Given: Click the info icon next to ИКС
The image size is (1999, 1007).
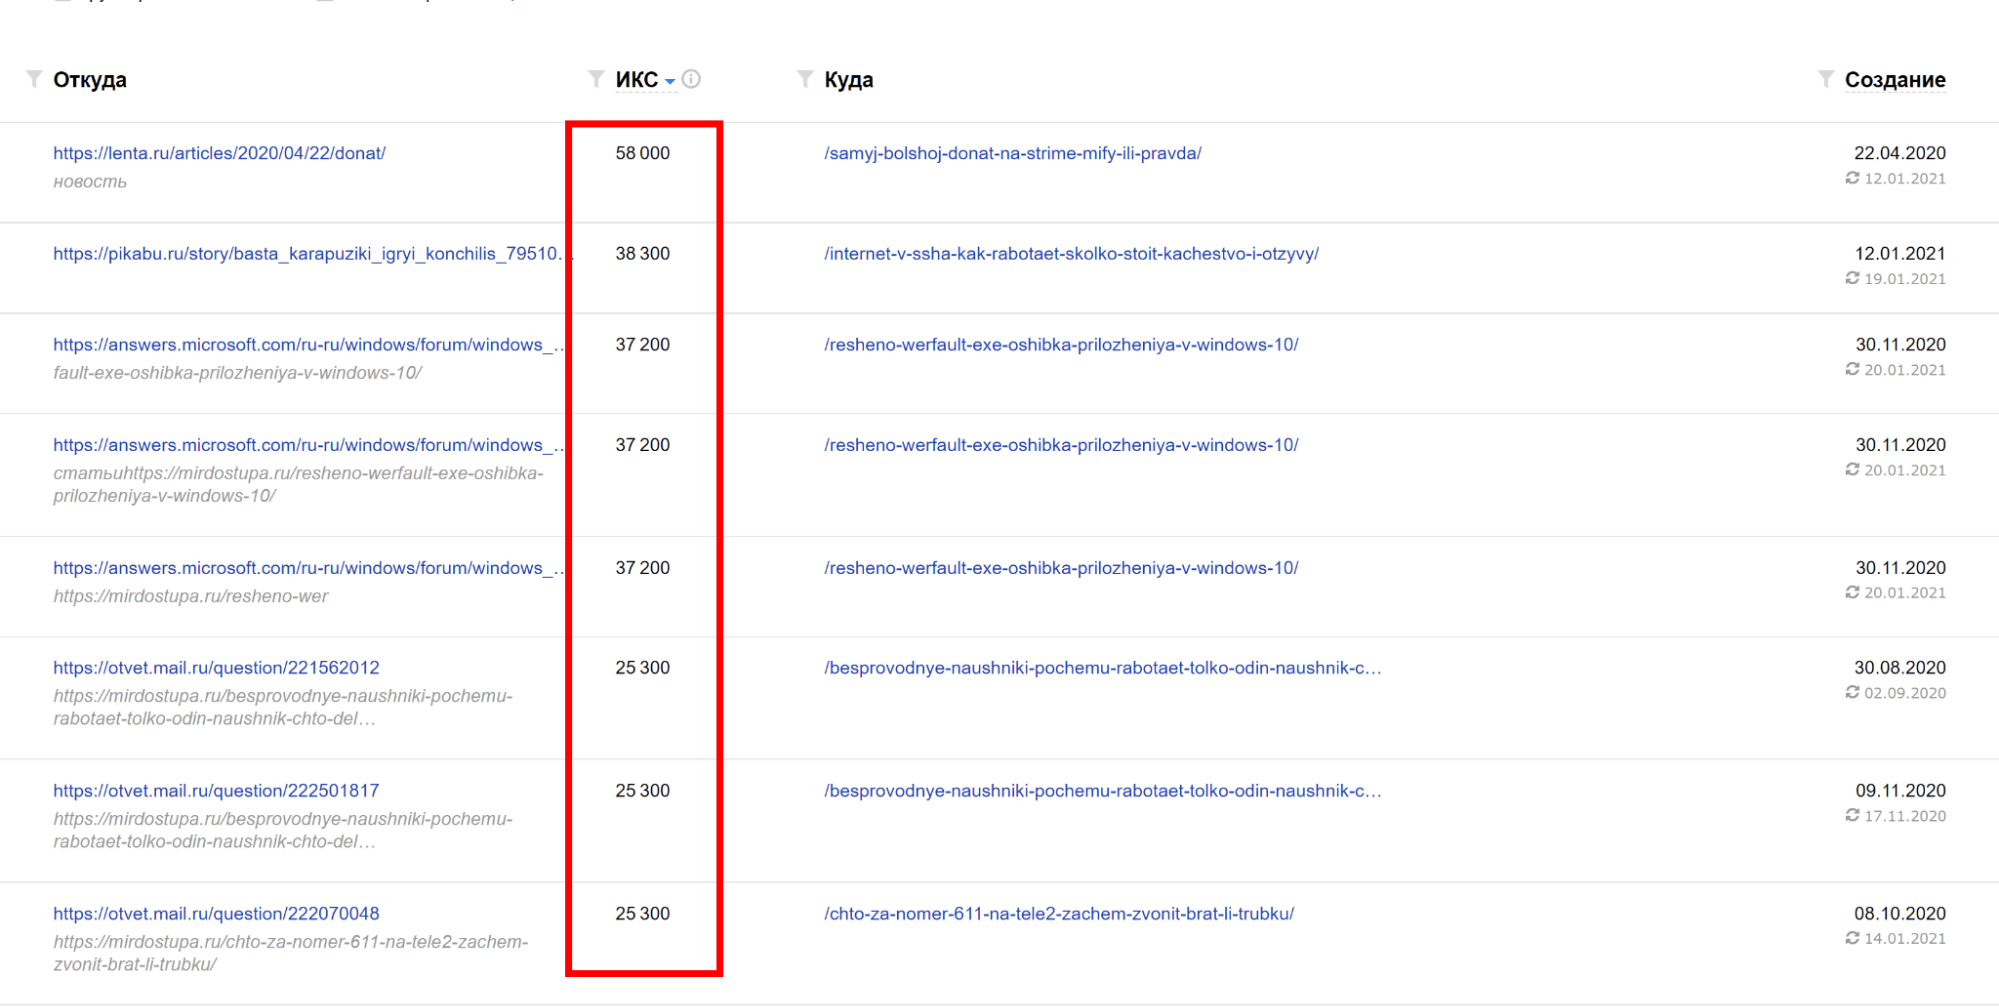Looking at the screenshot, I should pyautogui.click(x=691, y=79).
